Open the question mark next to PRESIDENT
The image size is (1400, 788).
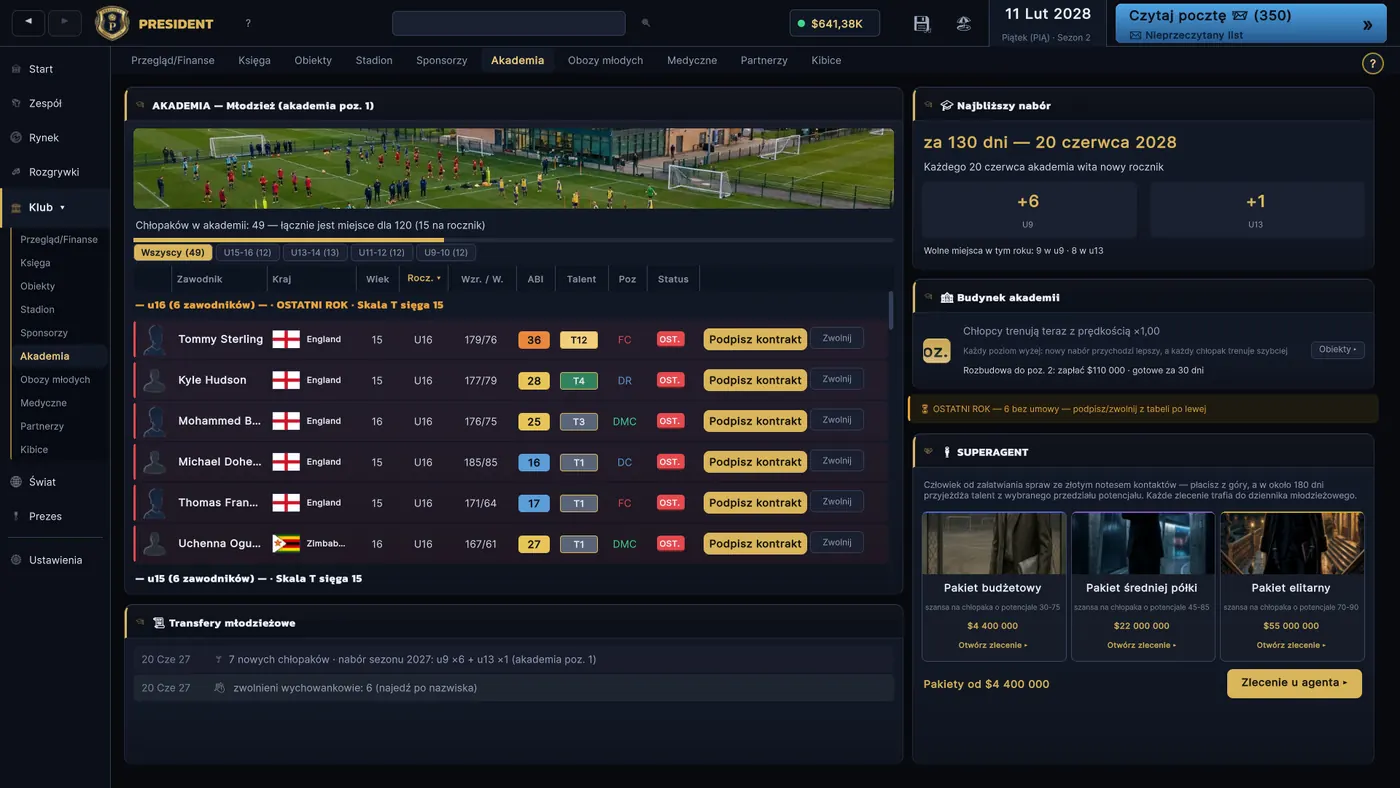[x=248, y=23]
